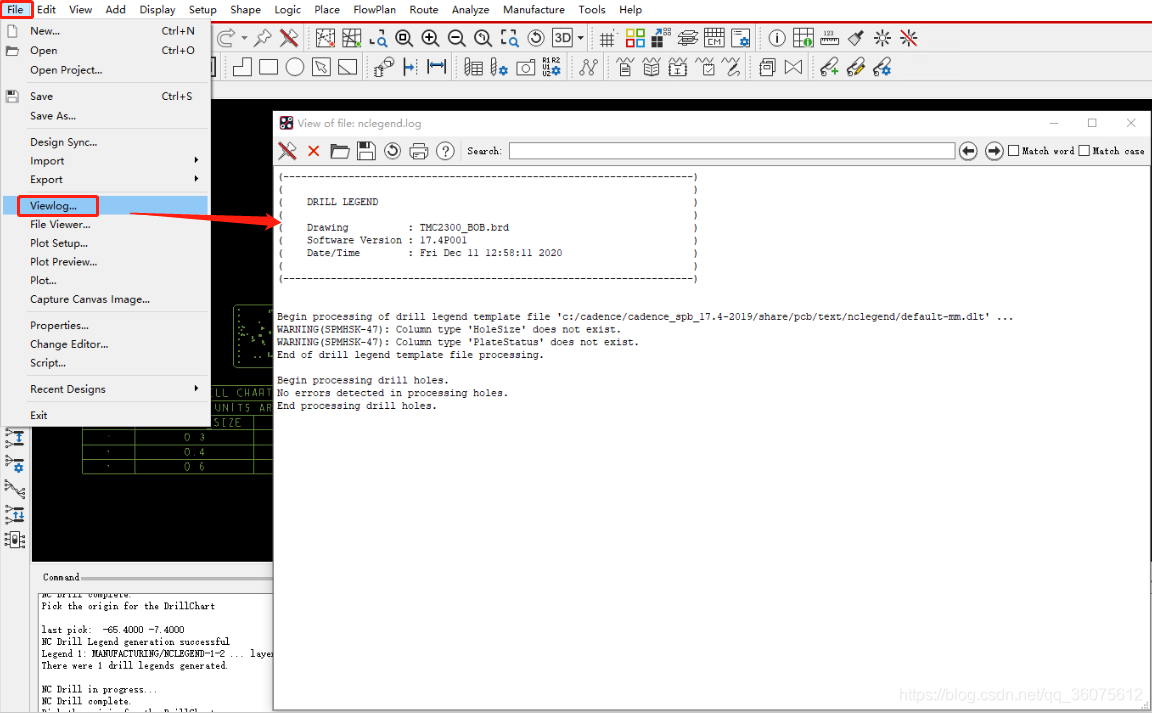Image resolution: width=1152 pixels, height=713 pixels.
Task: Open the redo dropdown arrow
Action: [244, 38]
